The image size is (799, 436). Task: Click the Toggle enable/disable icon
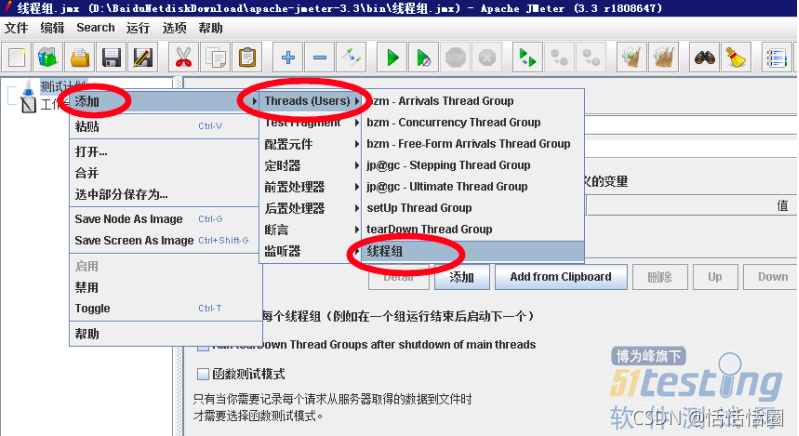click(352, 58)
